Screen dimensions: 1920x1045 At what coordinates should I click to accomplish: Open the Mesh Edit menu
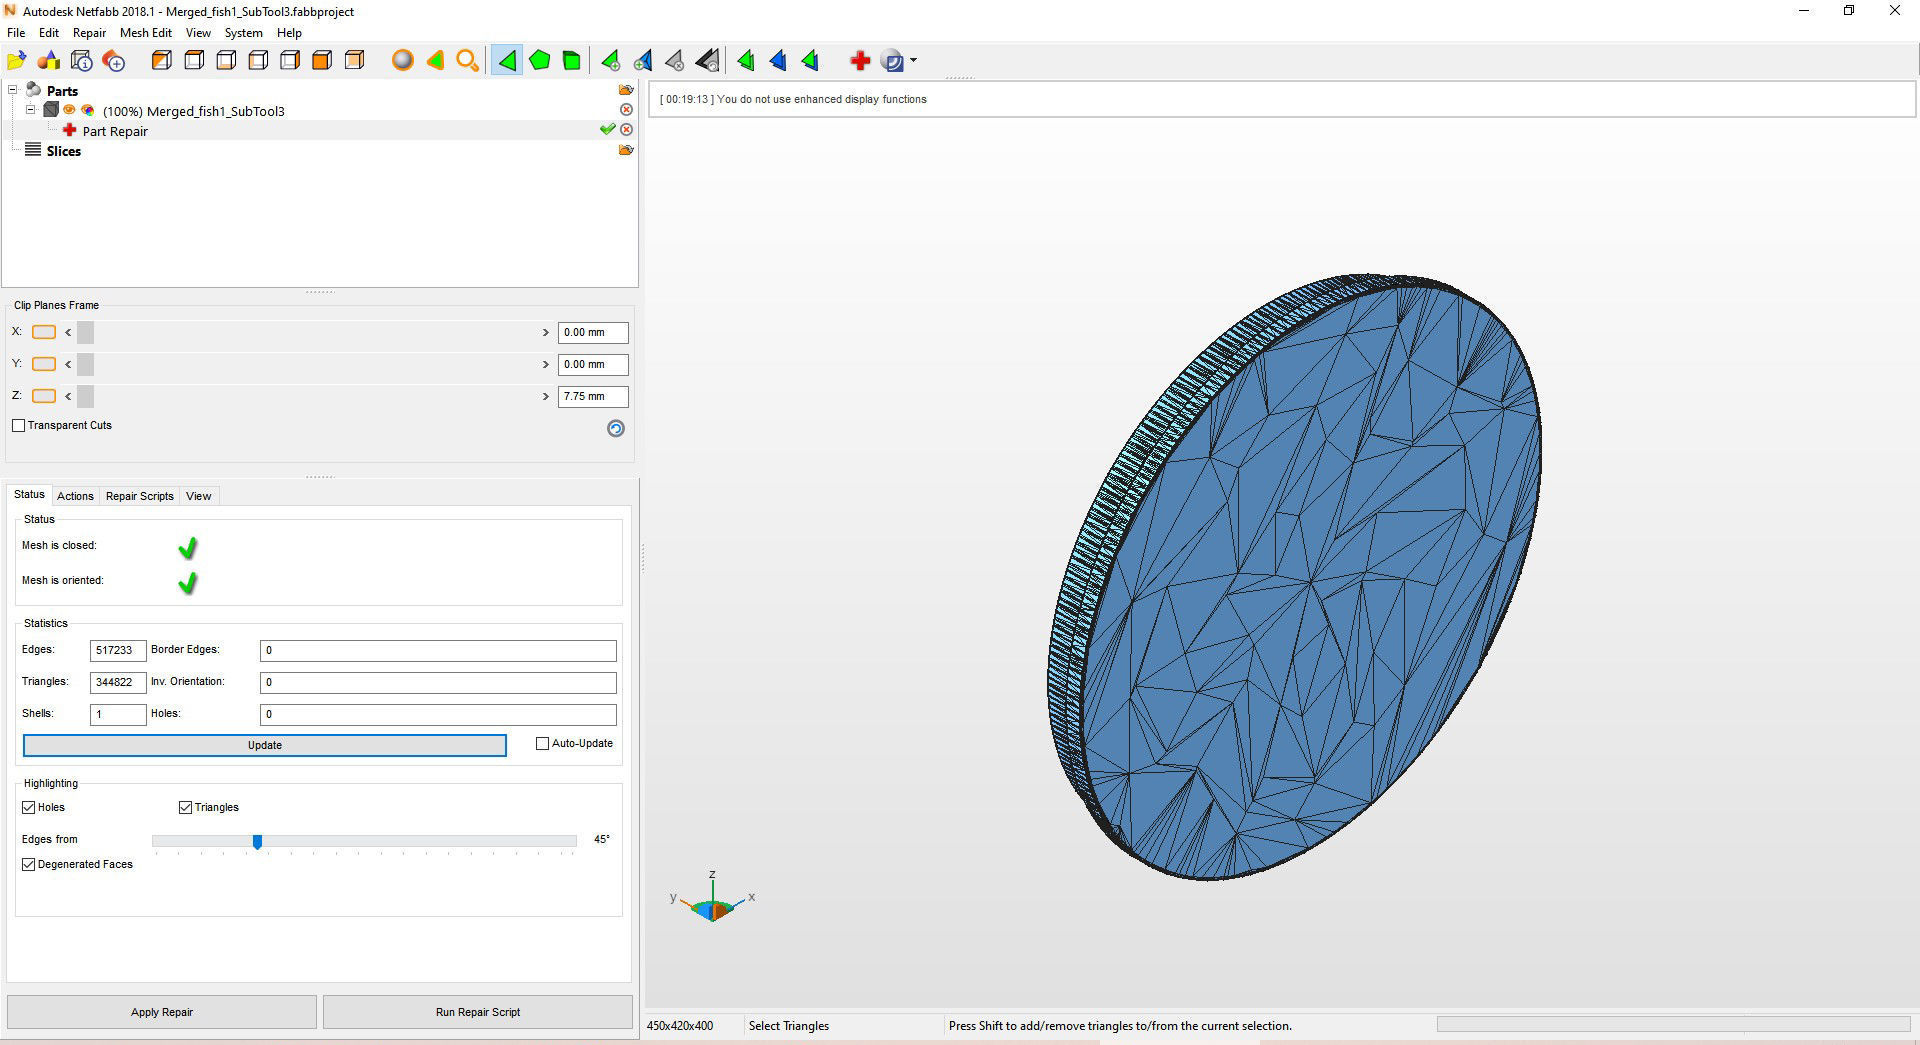click(146, 33)
